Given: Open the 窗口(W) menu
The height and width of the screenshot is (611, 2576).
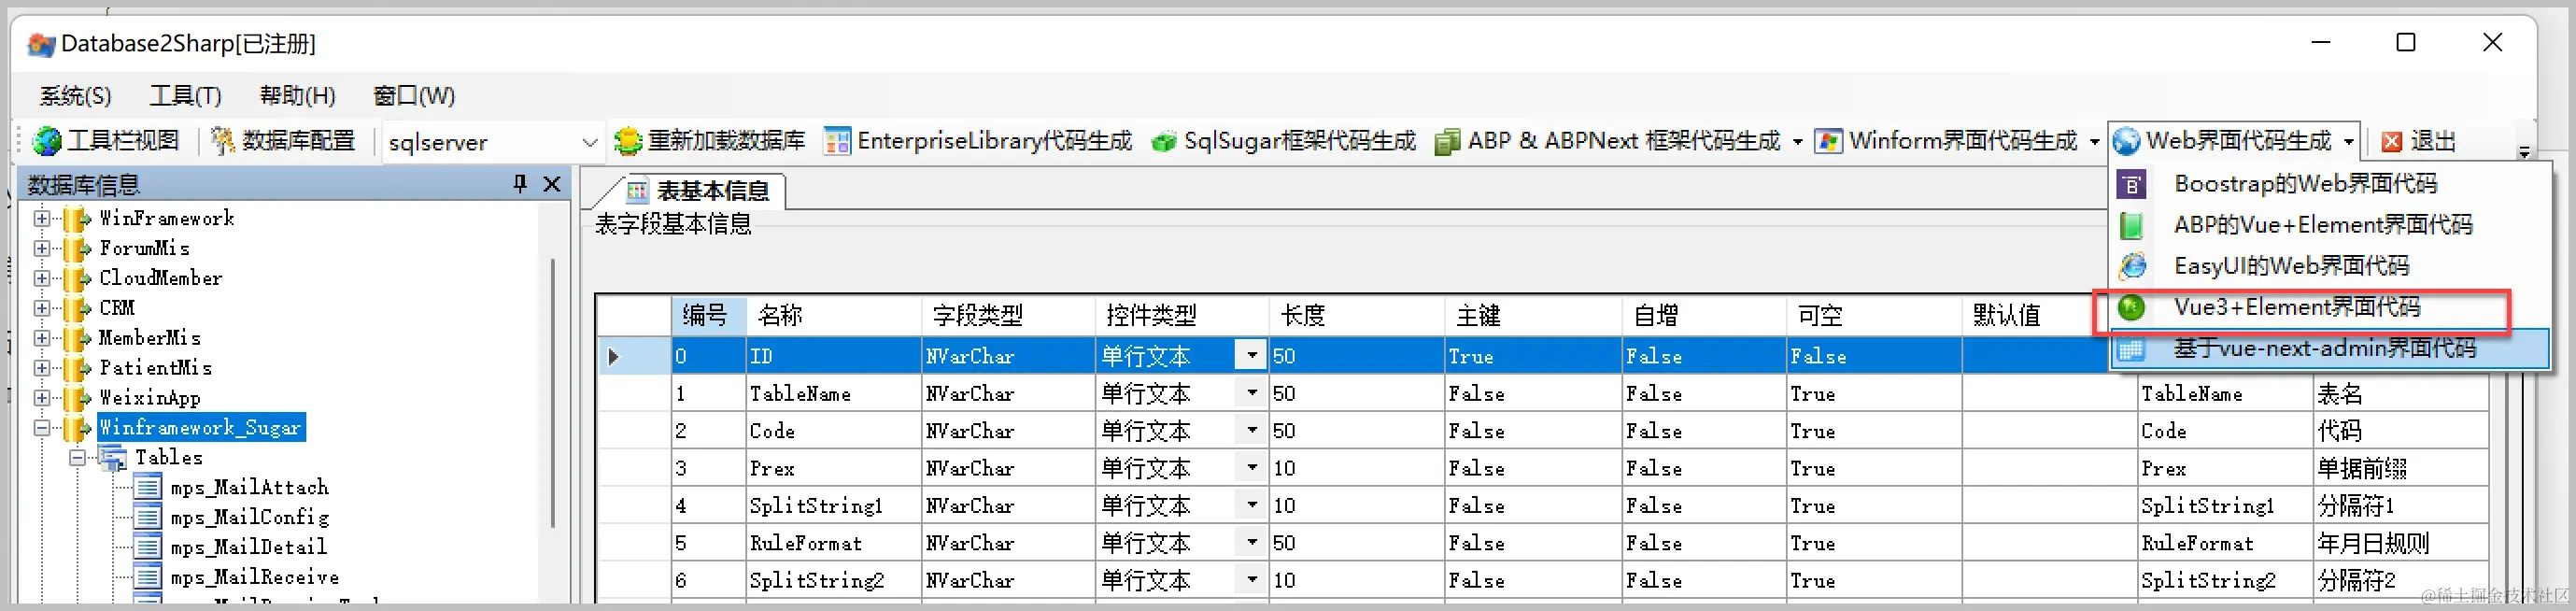Looking at the screenshot, I should [414, 96].
